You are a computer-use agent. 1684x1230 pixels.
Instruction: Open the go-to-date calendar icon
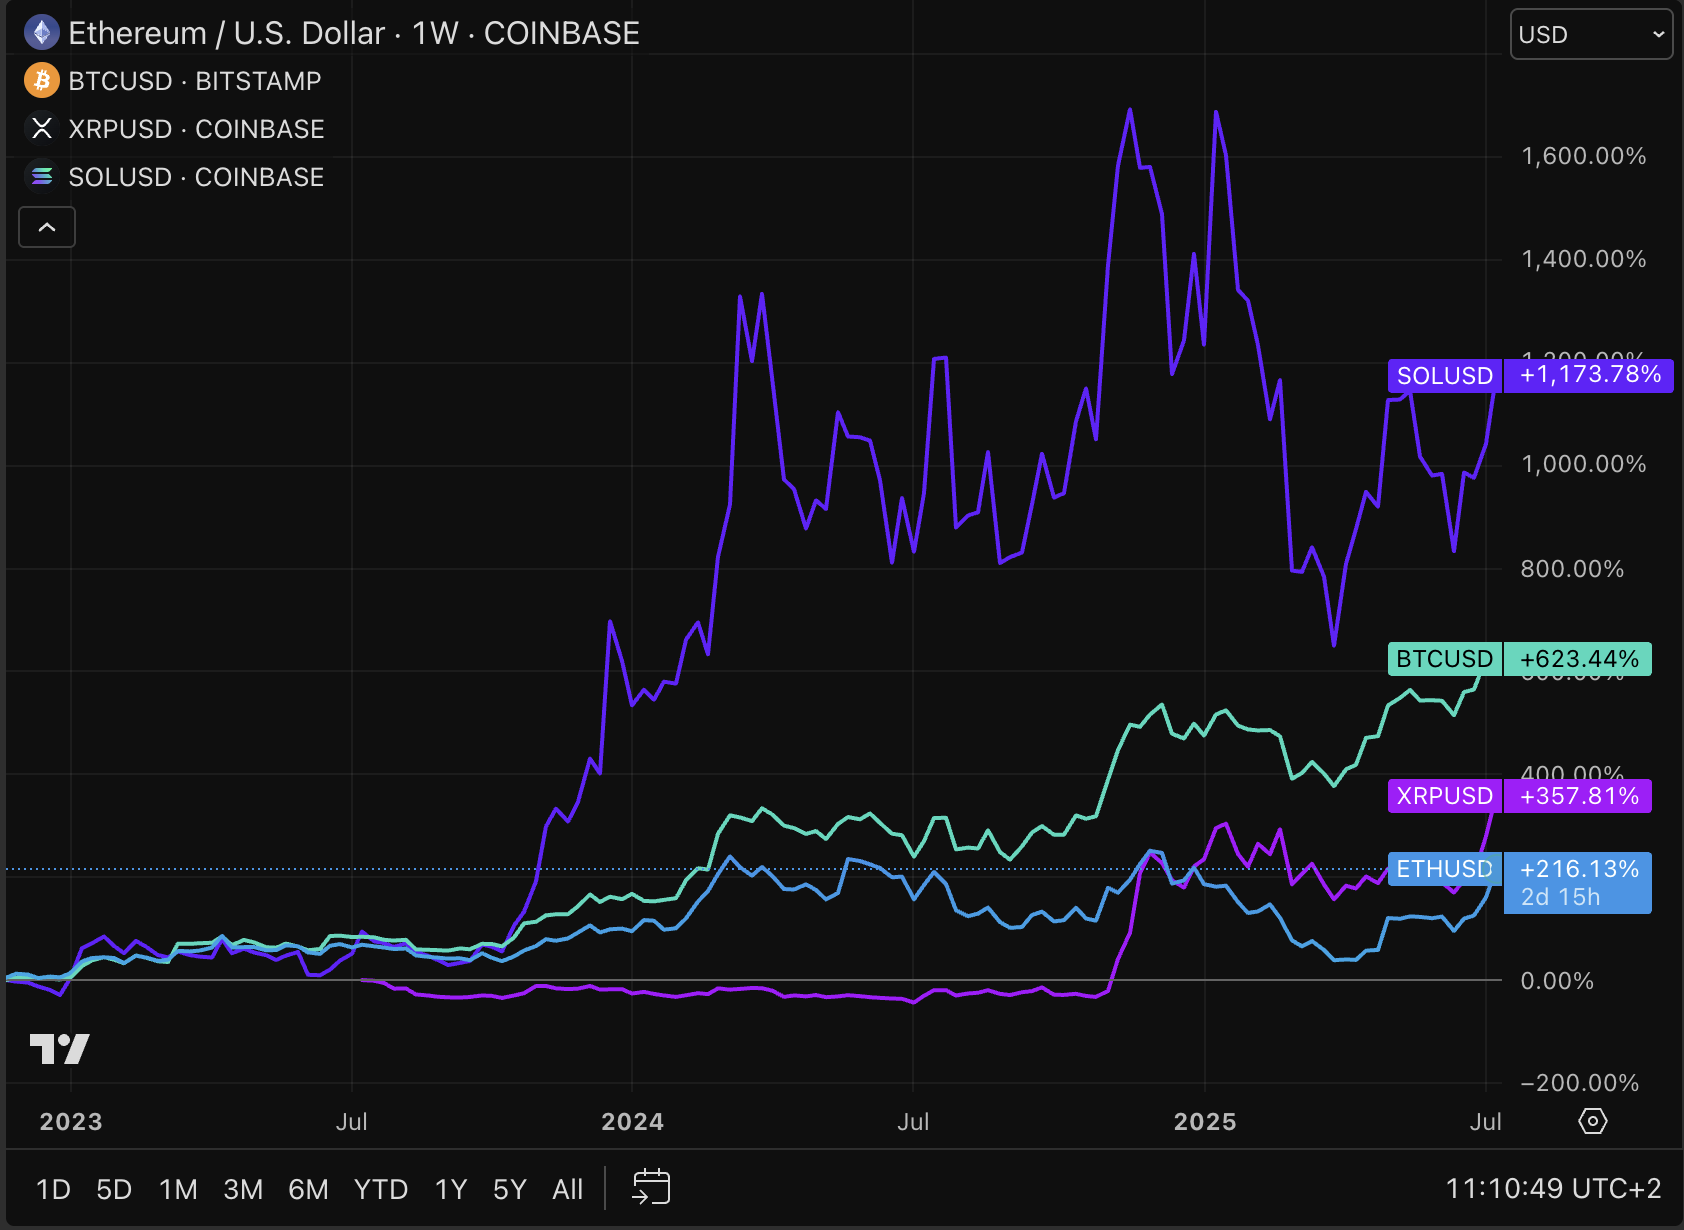[651, 1188]
